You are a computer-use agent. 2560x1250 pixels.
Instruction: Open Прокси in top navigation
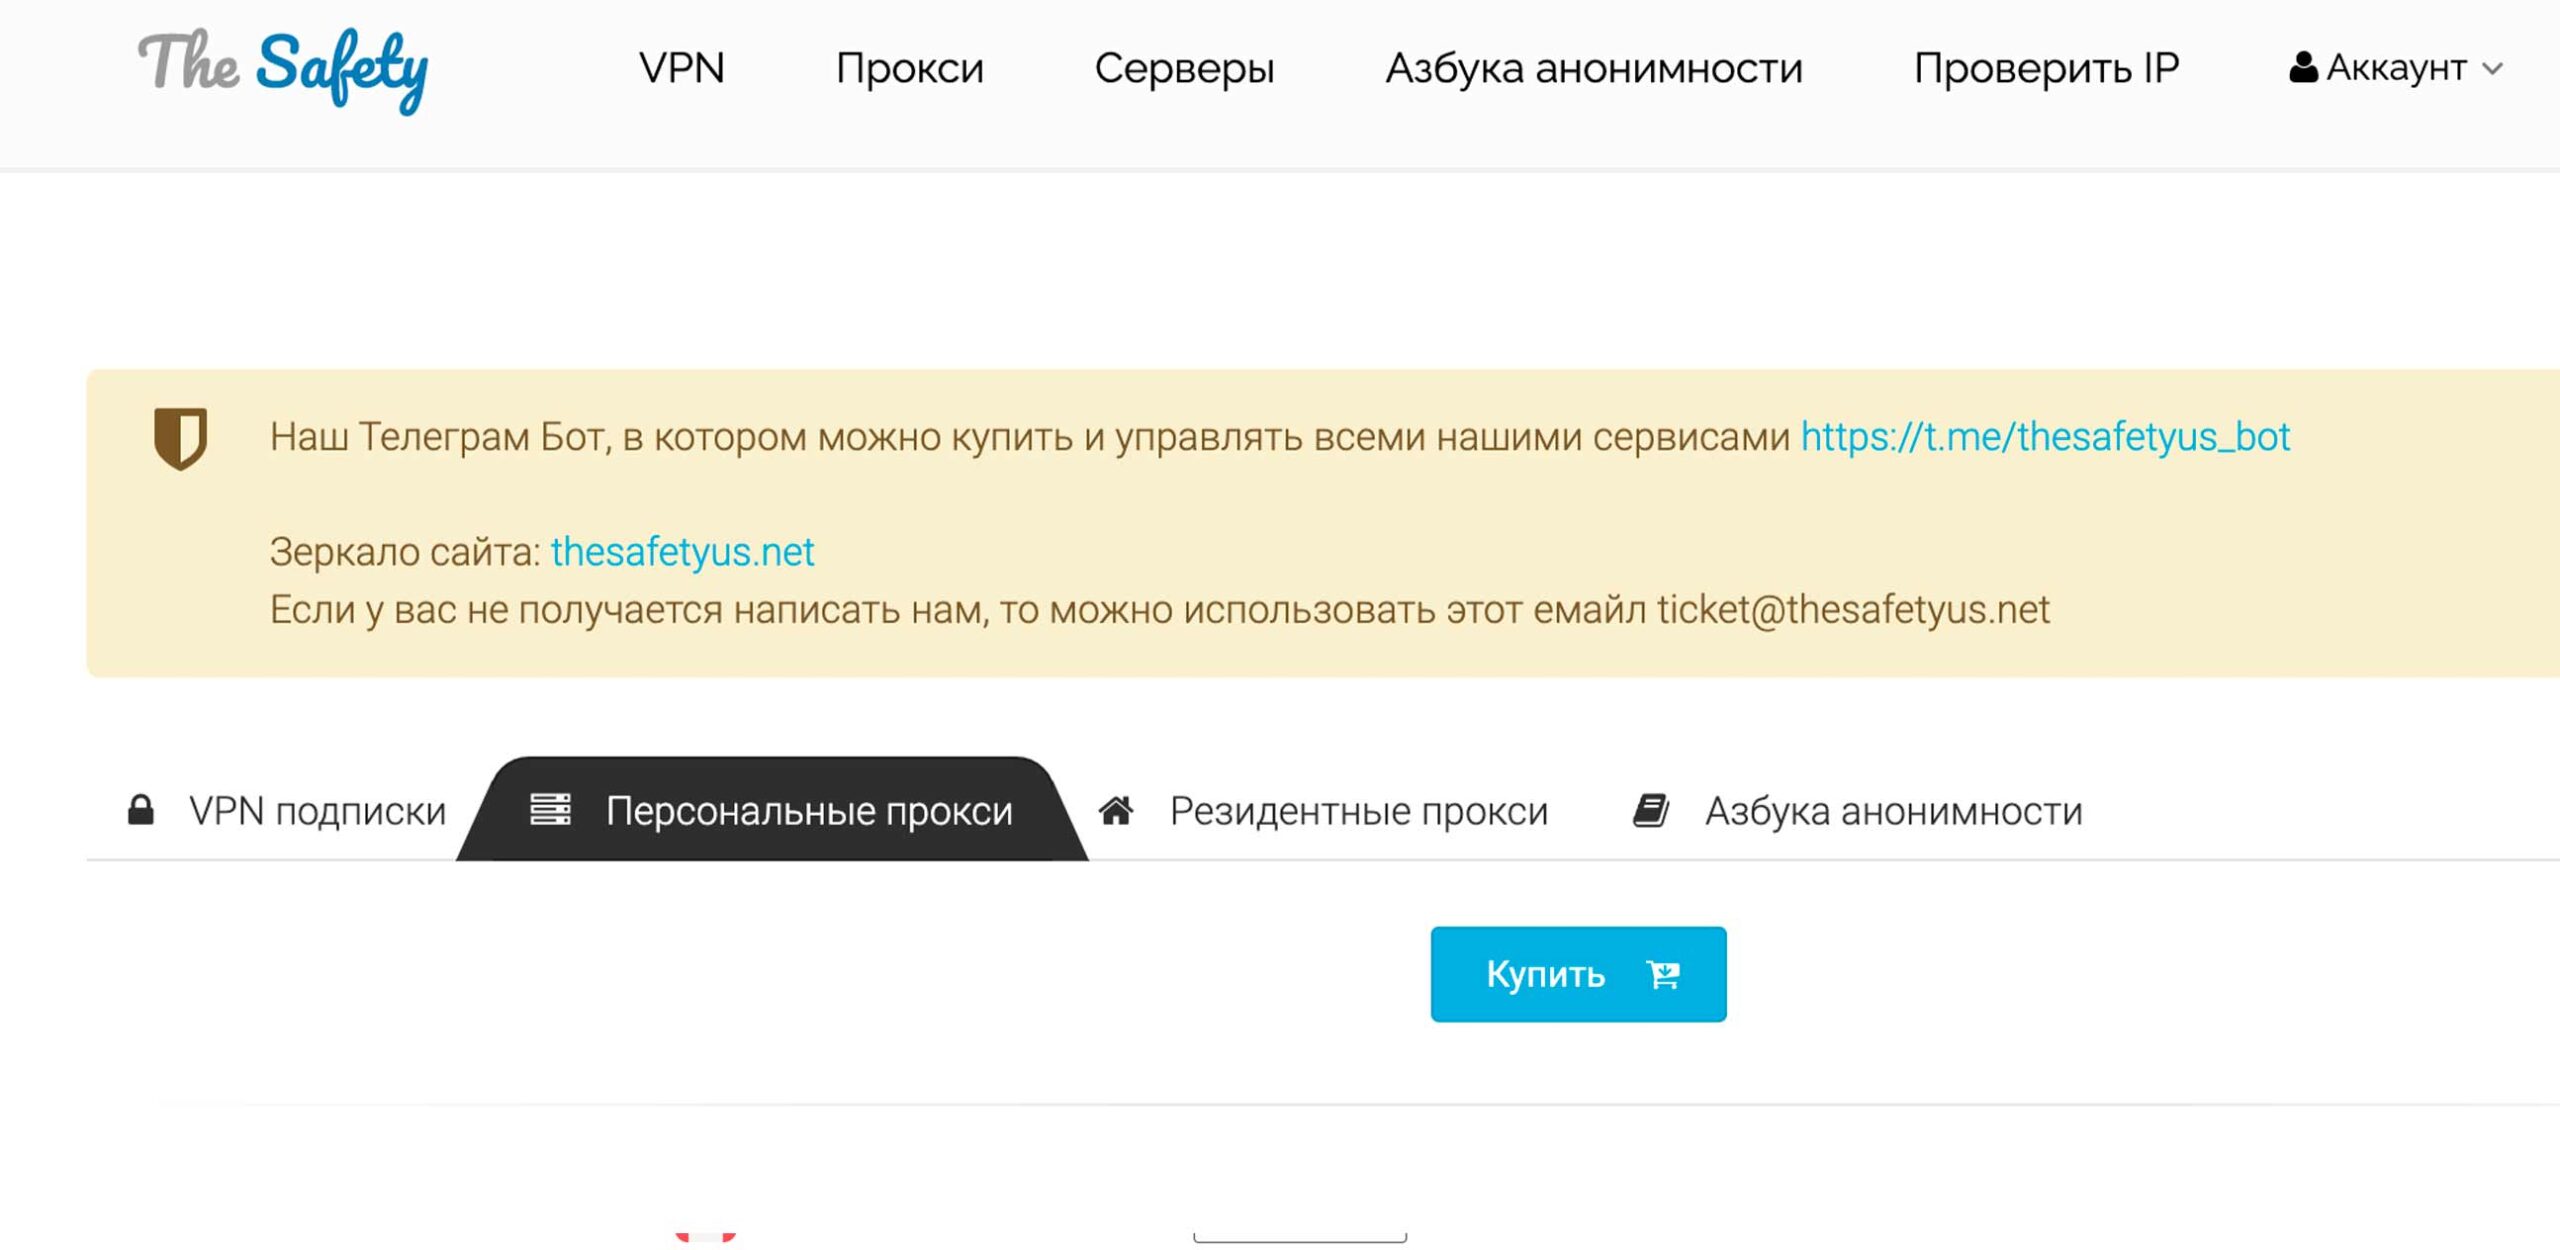909,68
